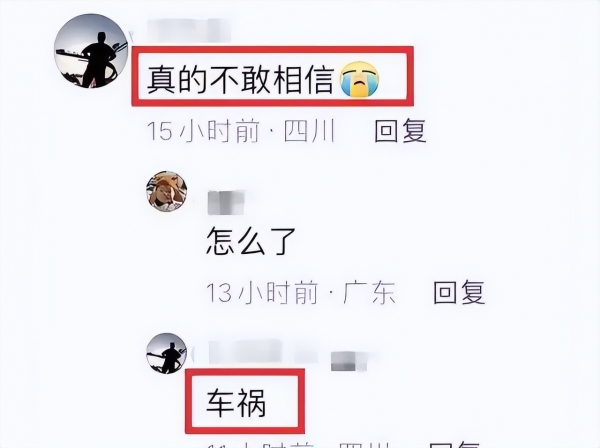600x448 pixels.
Task: Open blurred username above "怎么了"
Action: 226,203
